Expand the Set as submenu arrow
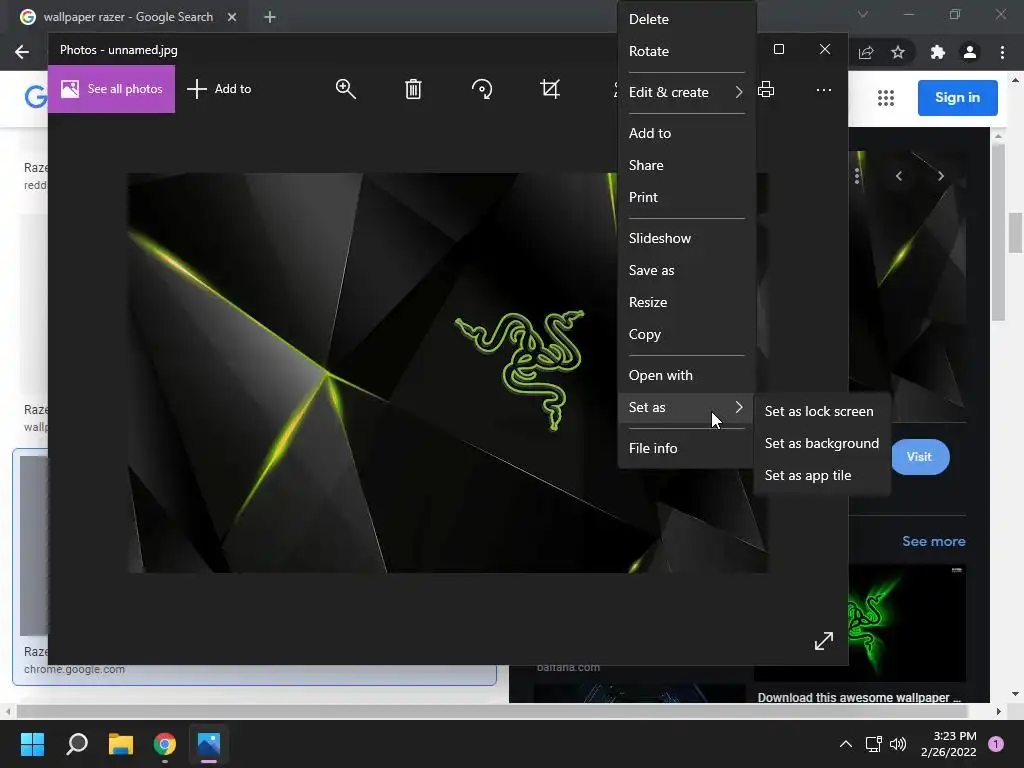This screenshot has width=1024, height=768. pos(739,407)
